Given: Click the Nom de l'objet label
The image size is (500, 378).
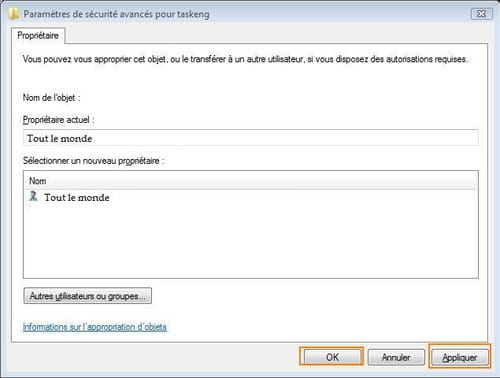Looking at the screenshot, I should 51,98.
